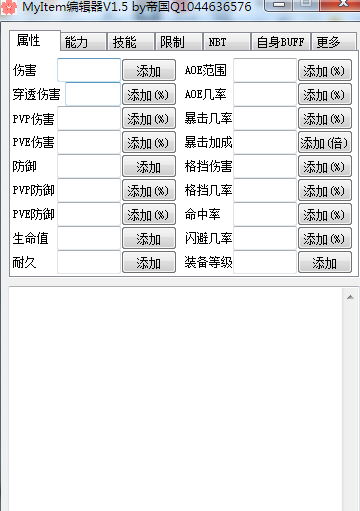Viewport: 360px width, 511px height.
Task: Click 添加(%) button for 闪避几率
Action: (x=325, y=238)
